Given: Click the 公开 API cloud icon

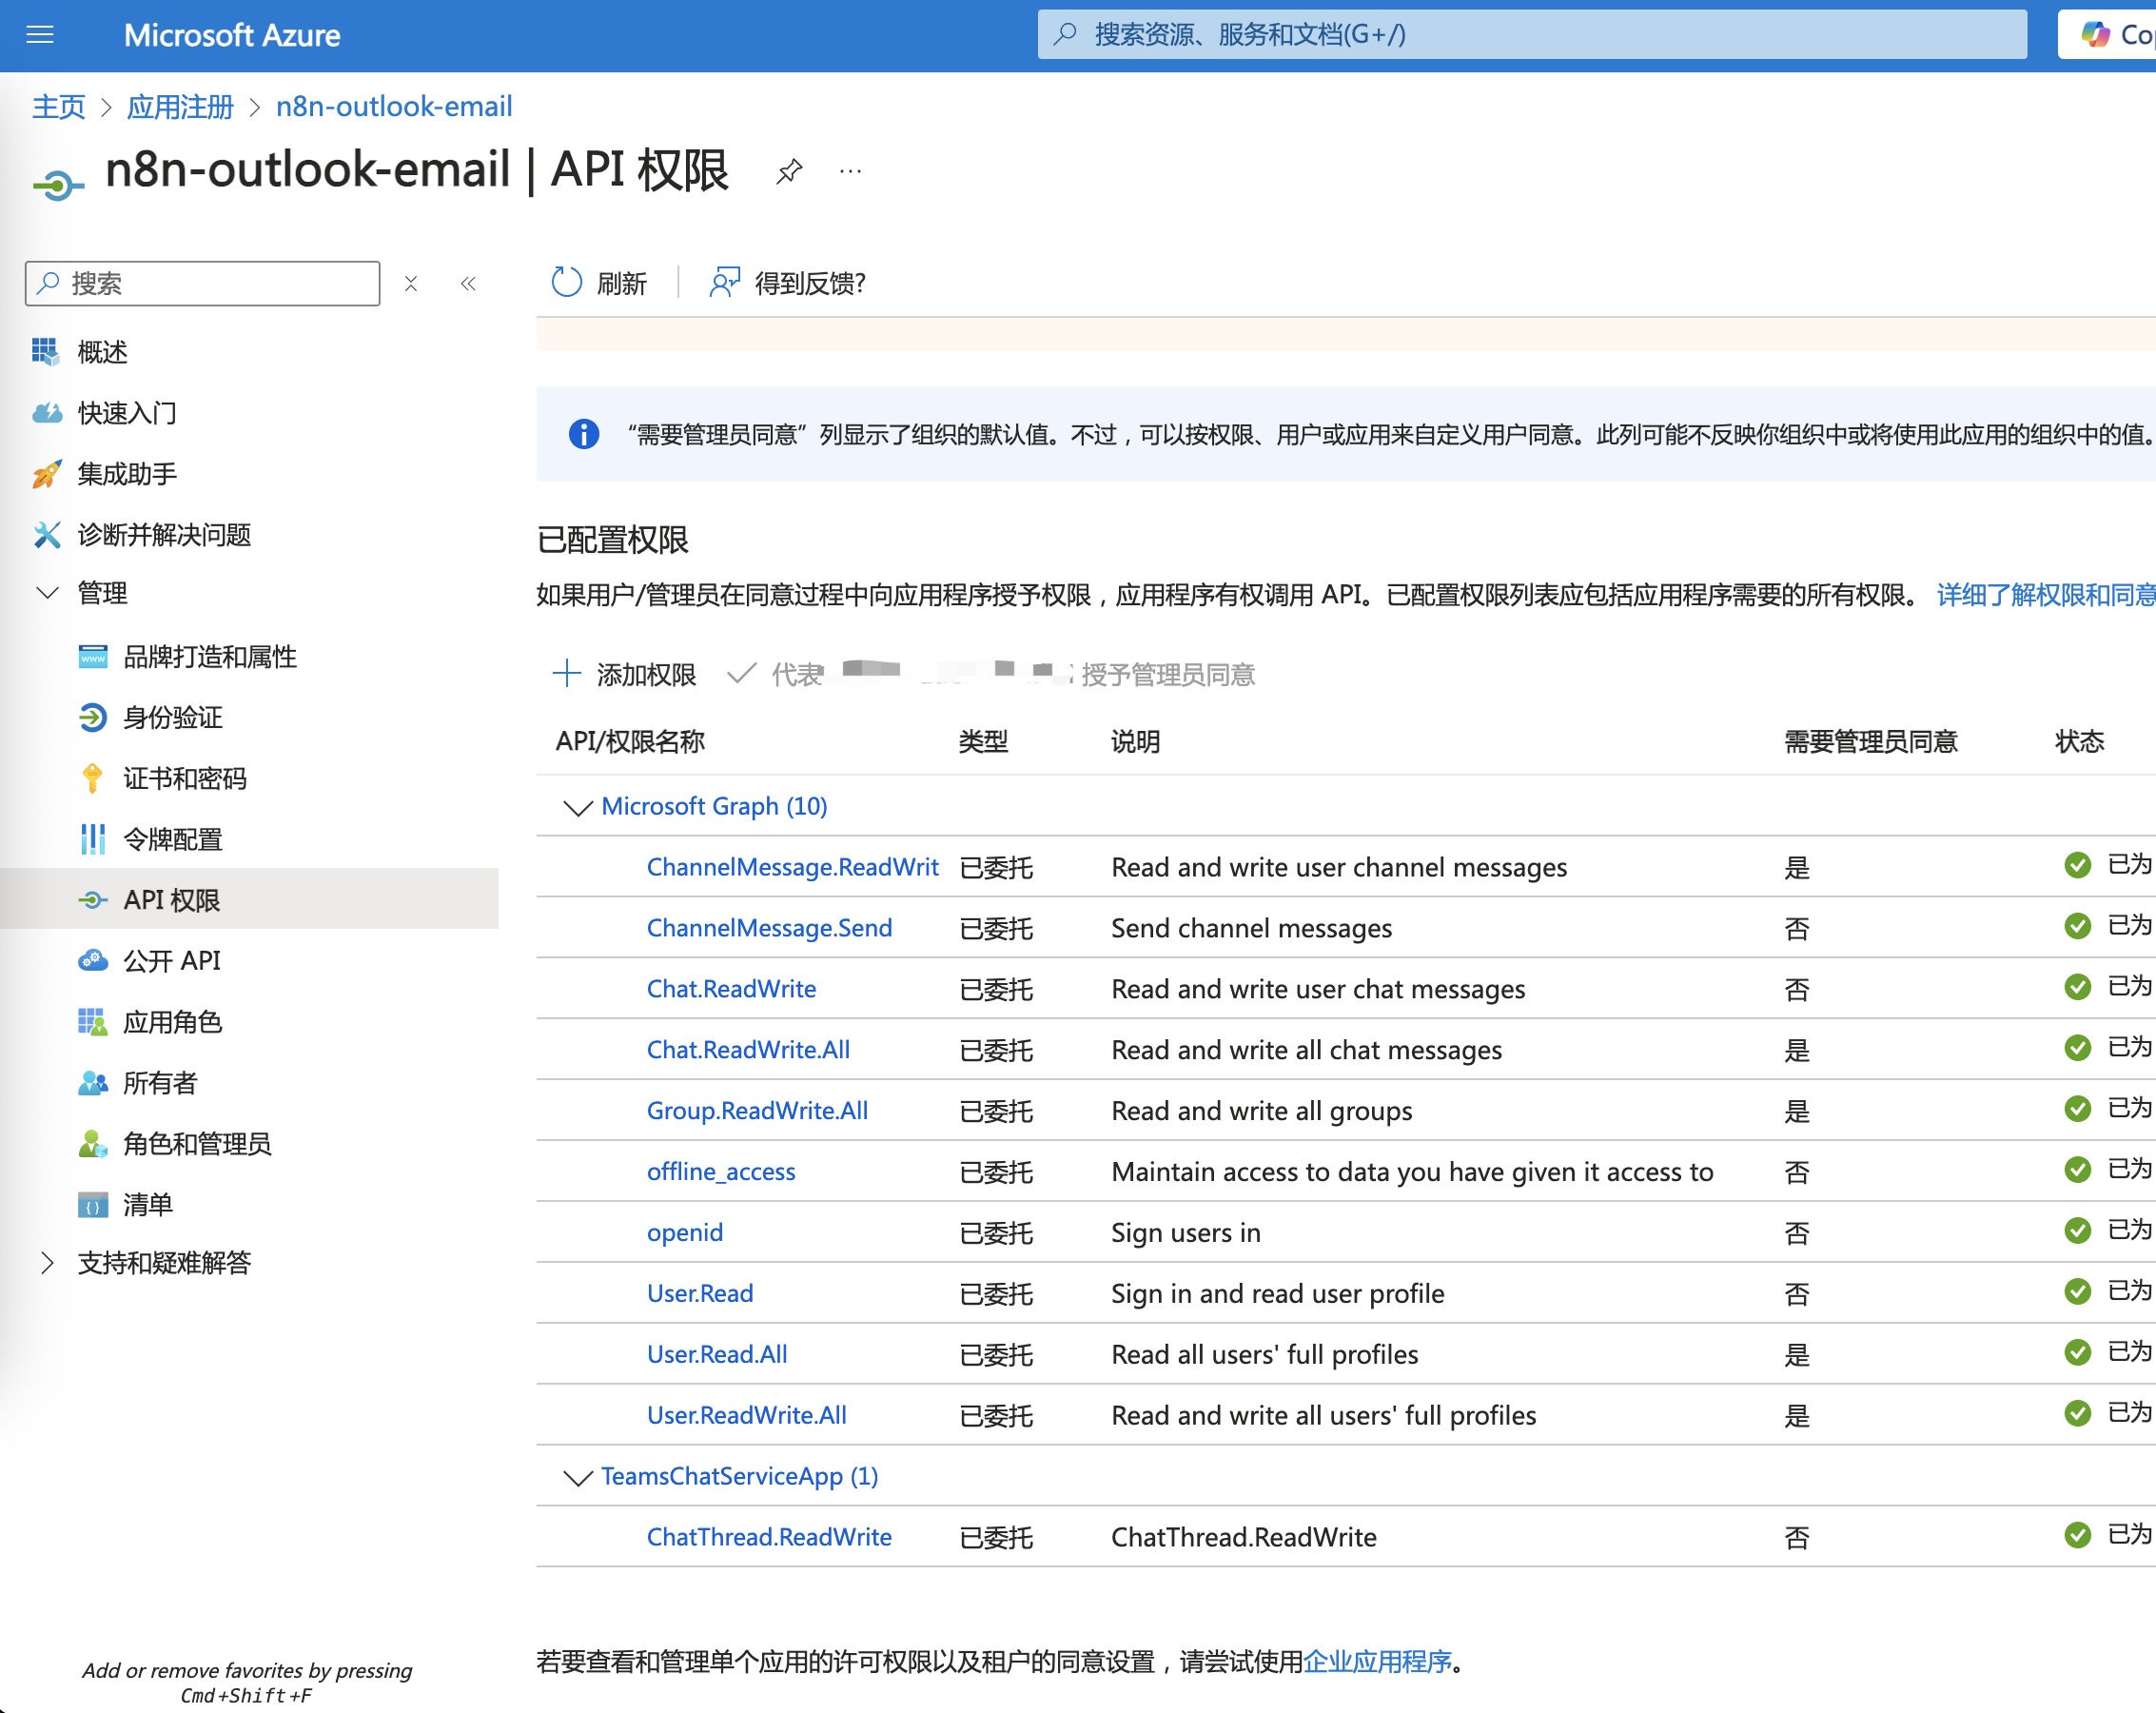Looking at the screenshot, I should click(92, 961).
